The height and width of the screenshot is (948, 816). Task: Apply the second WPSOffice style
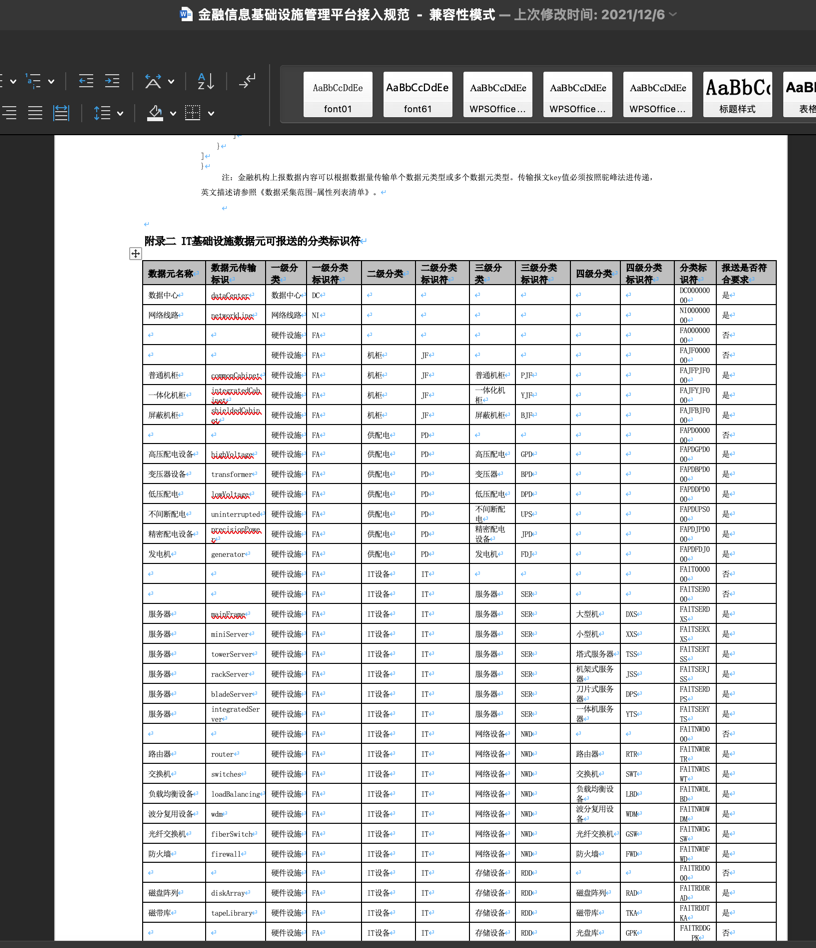tap(577, 94)
